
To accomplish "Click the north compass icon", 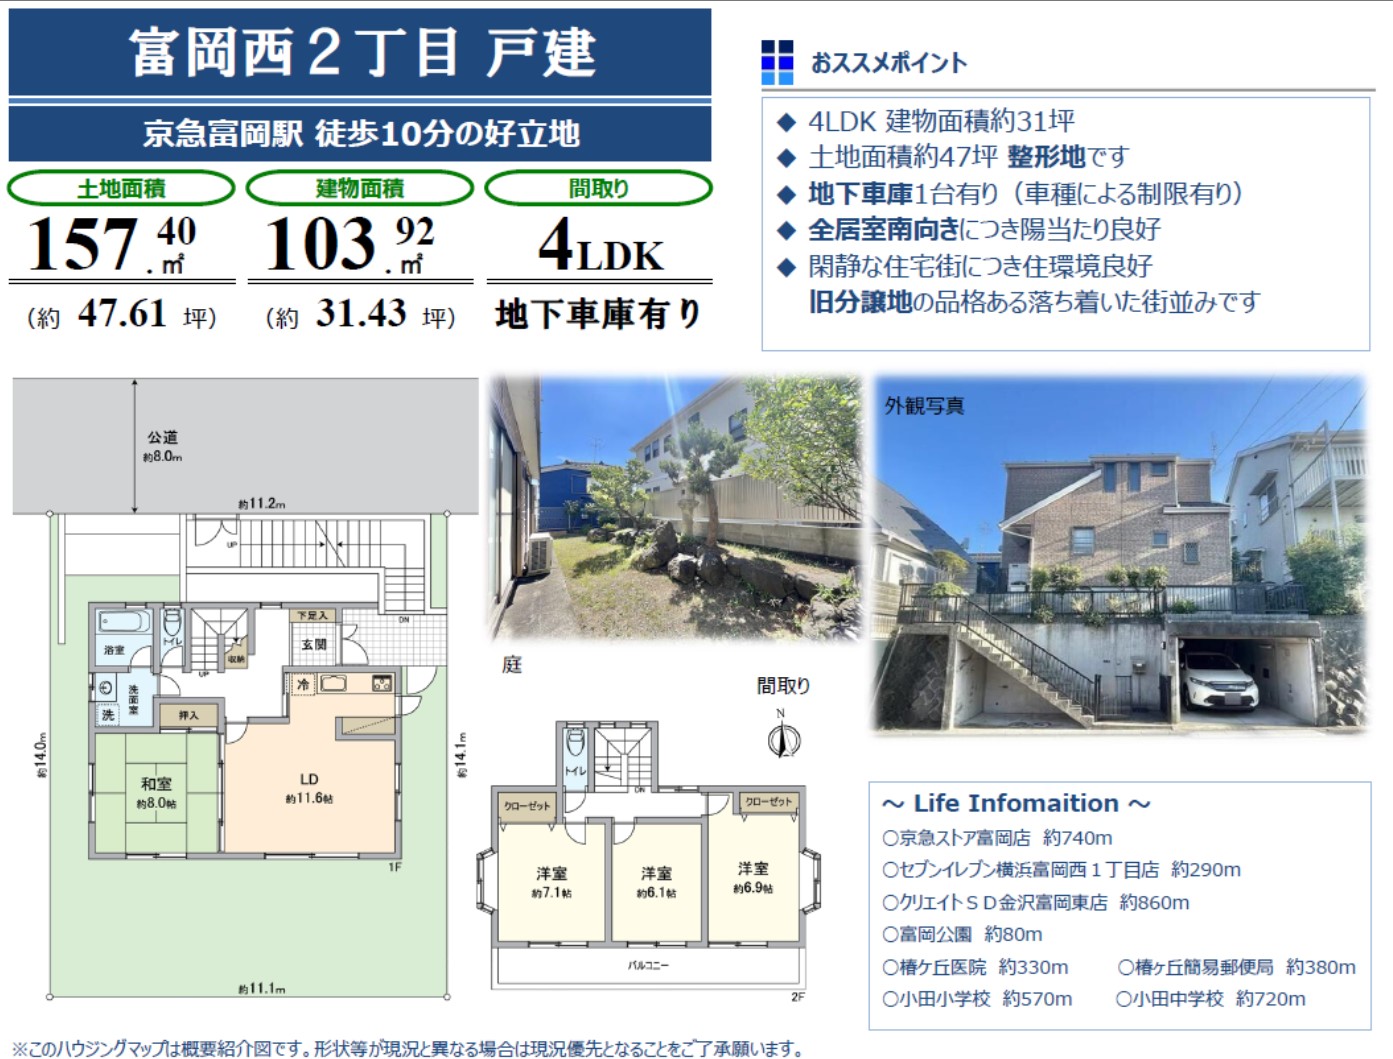I will tap(783, 741).
